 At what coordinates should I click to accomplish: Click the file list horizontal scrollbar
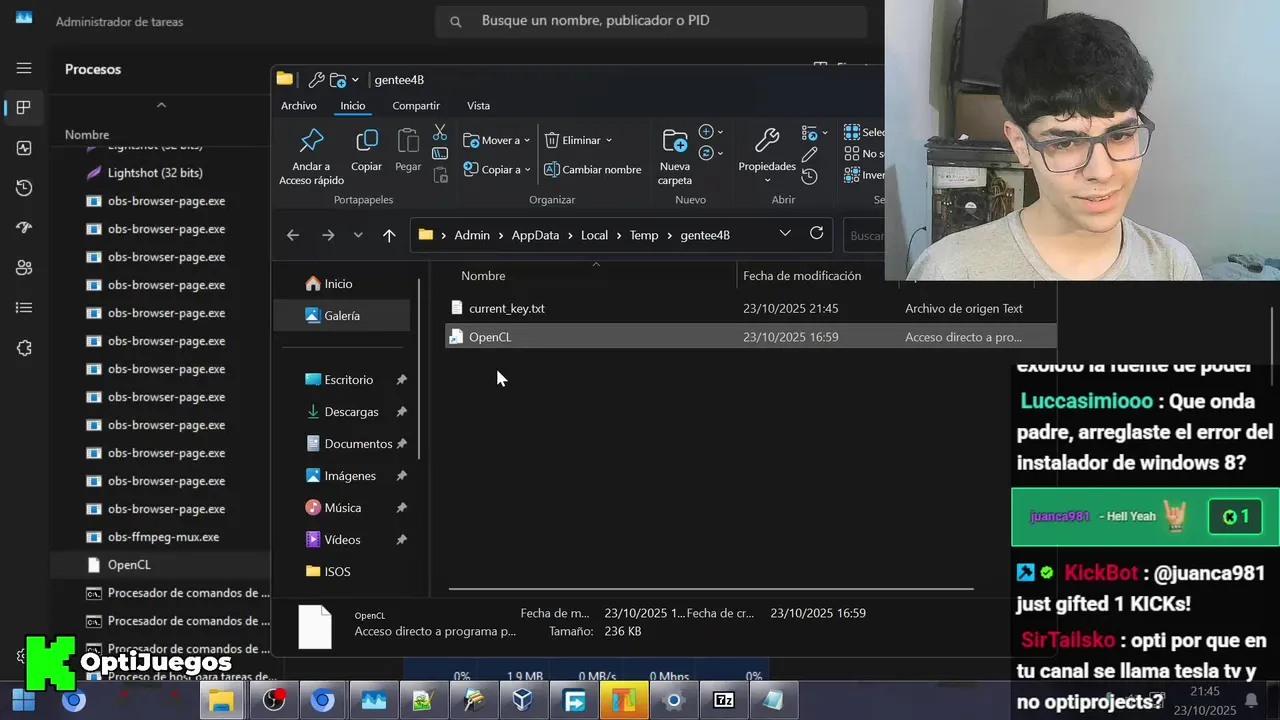pos(711,588)
